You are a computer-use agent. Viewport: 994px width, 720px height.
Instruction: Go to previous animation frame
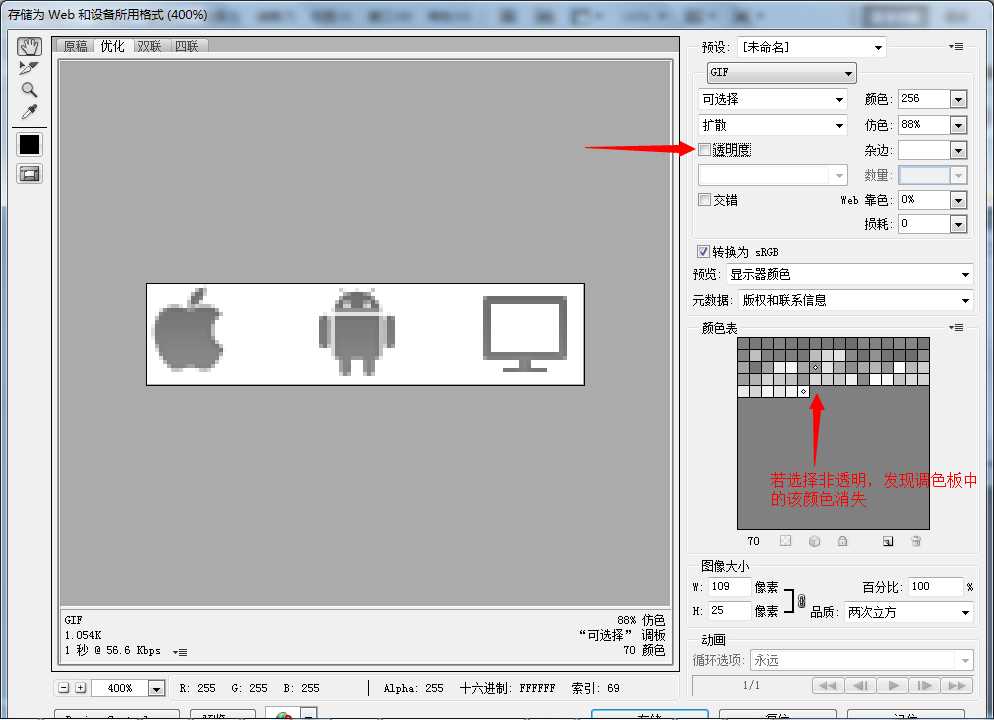point(860,685)
